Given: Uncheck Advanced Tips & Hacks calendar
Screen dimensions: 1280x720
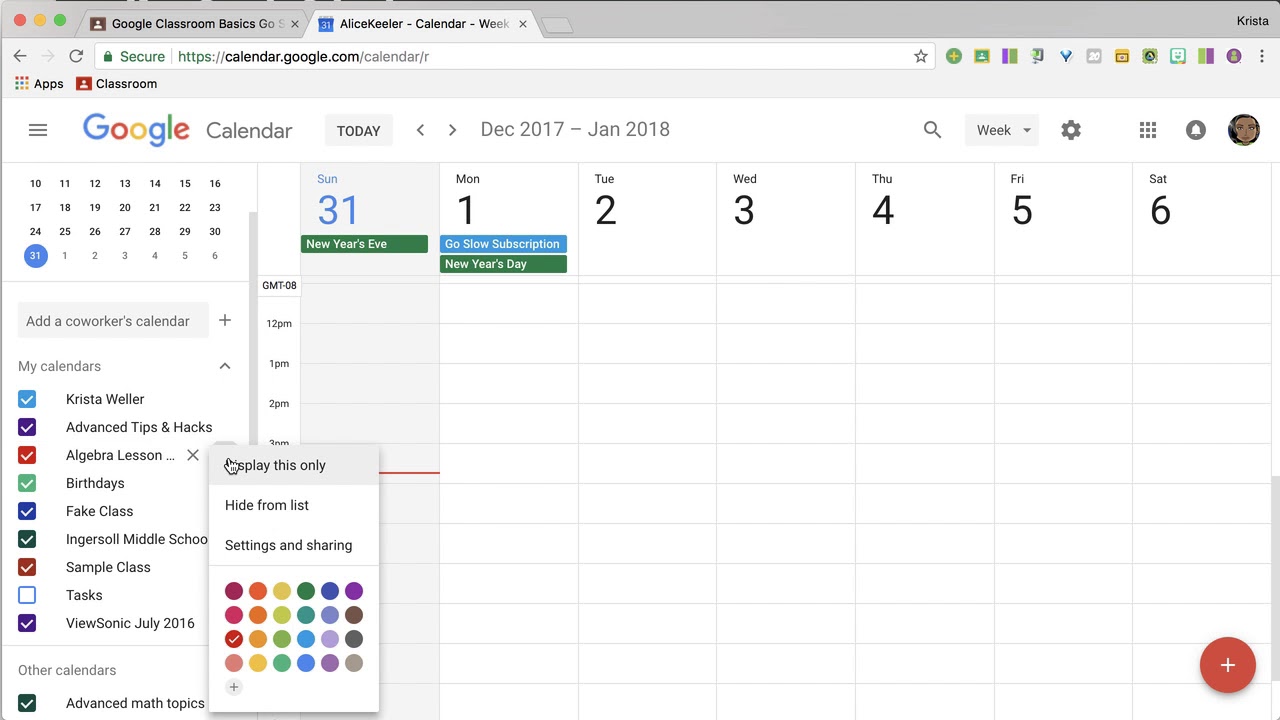Looking at the screenshot, I should (27, 427).
